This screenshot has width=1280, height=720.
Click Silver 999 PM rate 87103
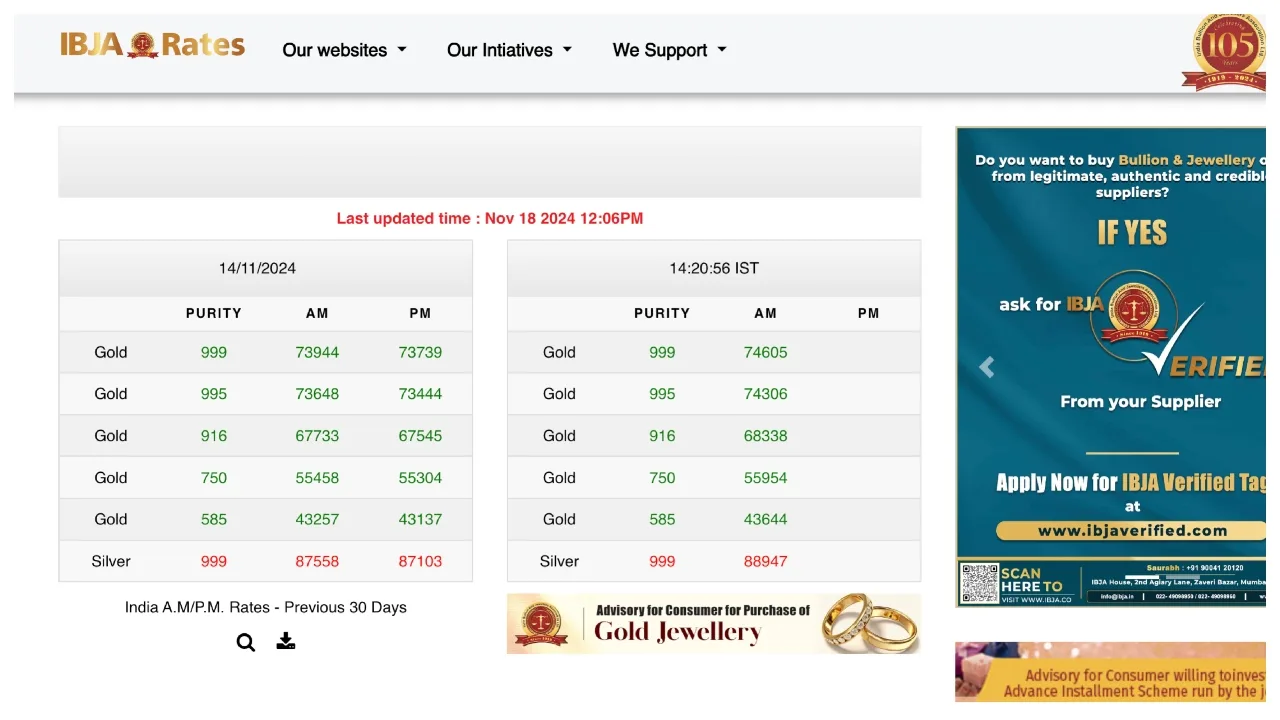tap(420, 561)
